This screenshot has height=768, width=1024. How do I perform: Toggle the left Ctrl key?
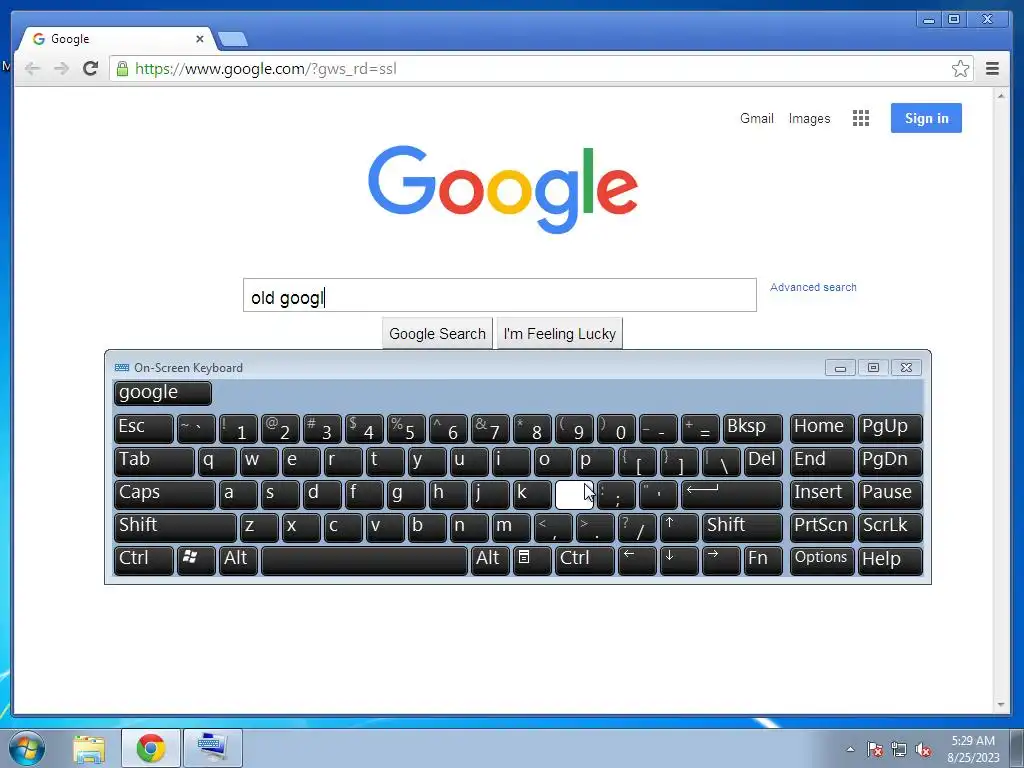coord(144,560)
